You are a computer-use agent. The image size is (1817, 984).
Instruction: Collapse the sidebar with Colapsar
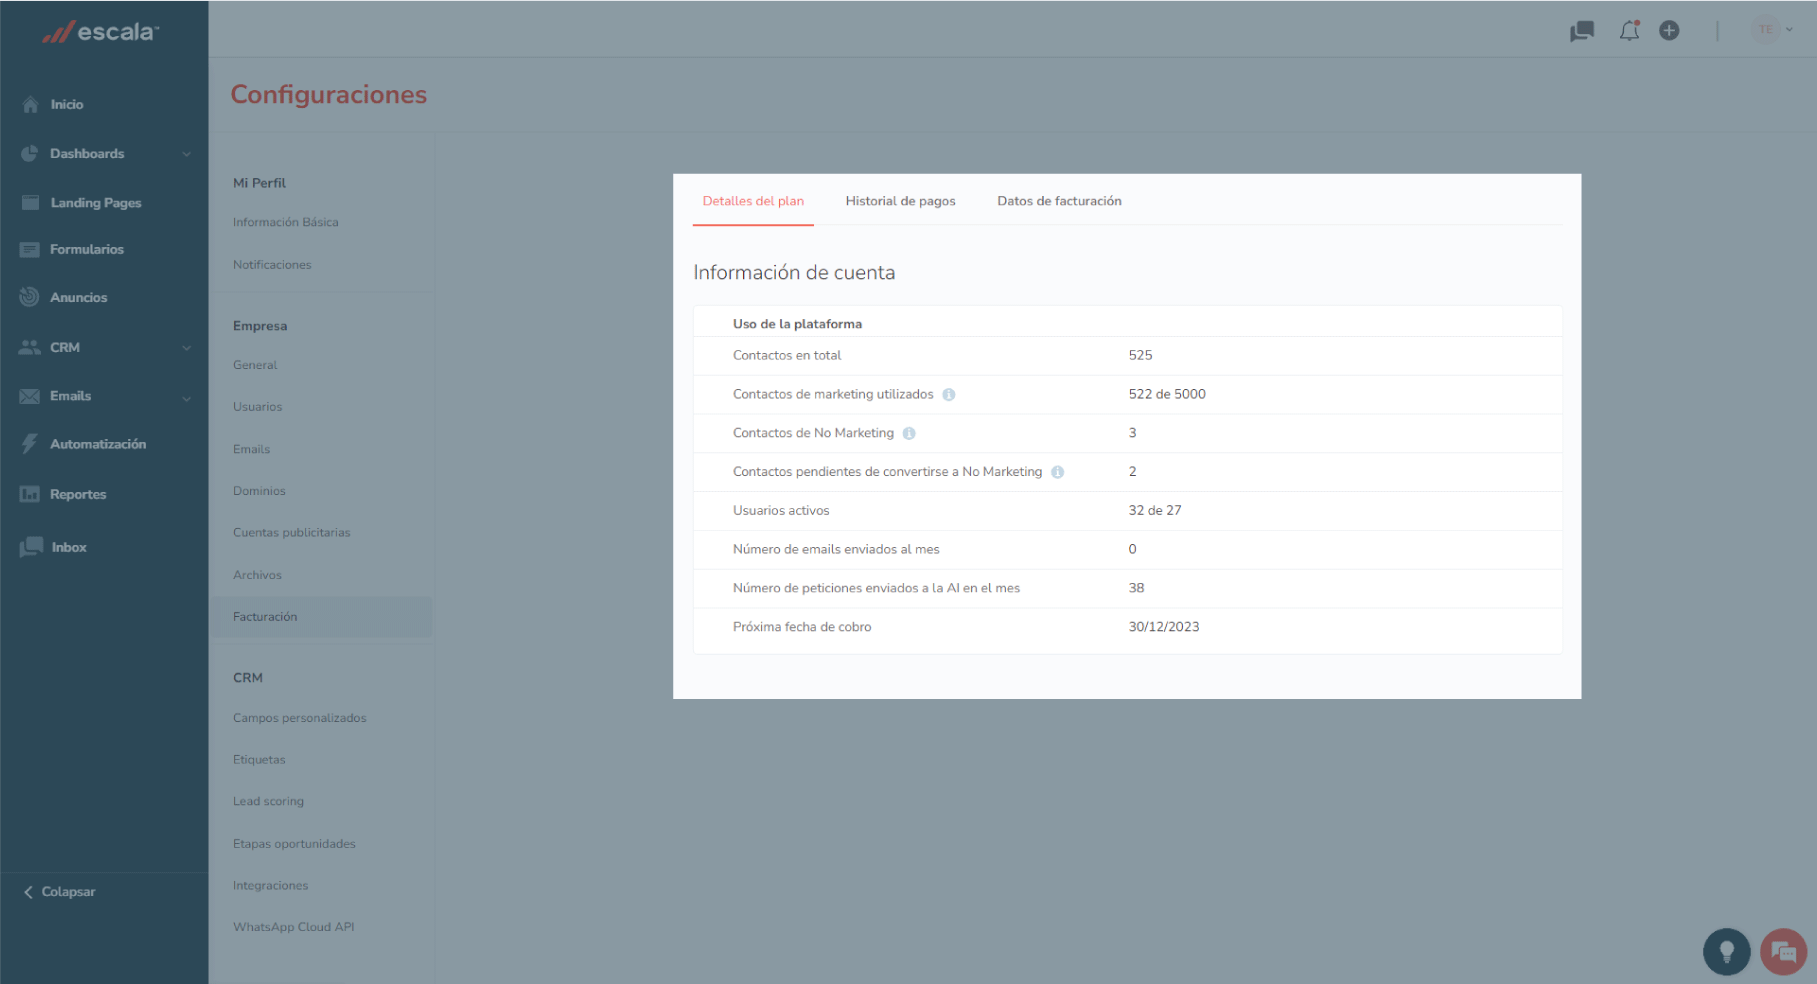[x=59, y=892]
